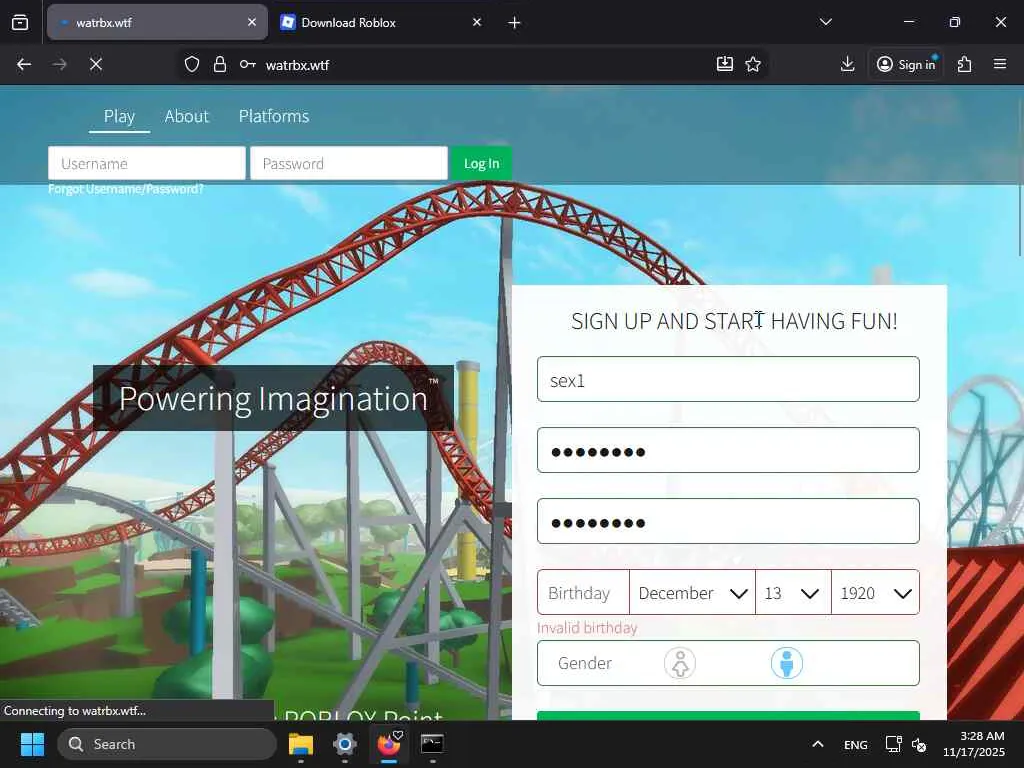Image resolution: width=1024 pixels, height=768 pixels.
Task: Open the About section
Action: click(x=187, y=116)
